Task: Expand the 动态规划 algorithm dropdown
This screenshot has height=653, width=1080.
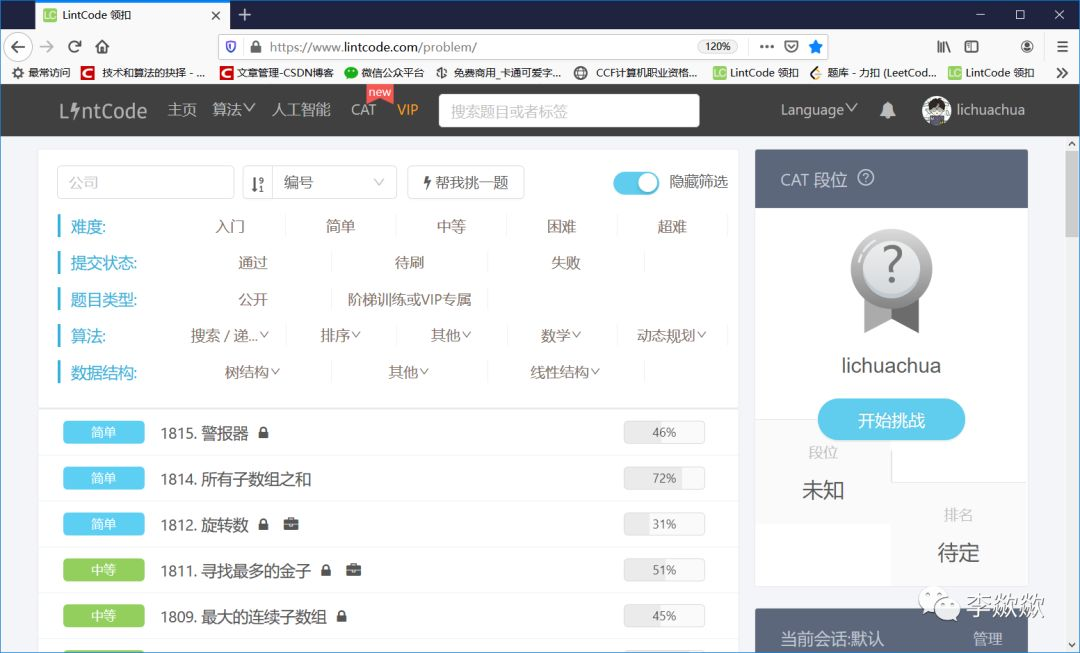Action: tap(671, 335)
